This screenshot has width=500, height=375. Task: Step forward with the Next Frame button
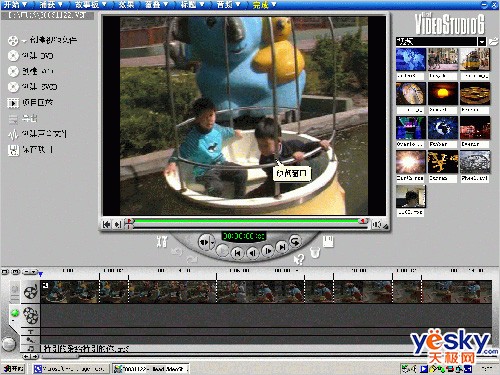(268, 250)
